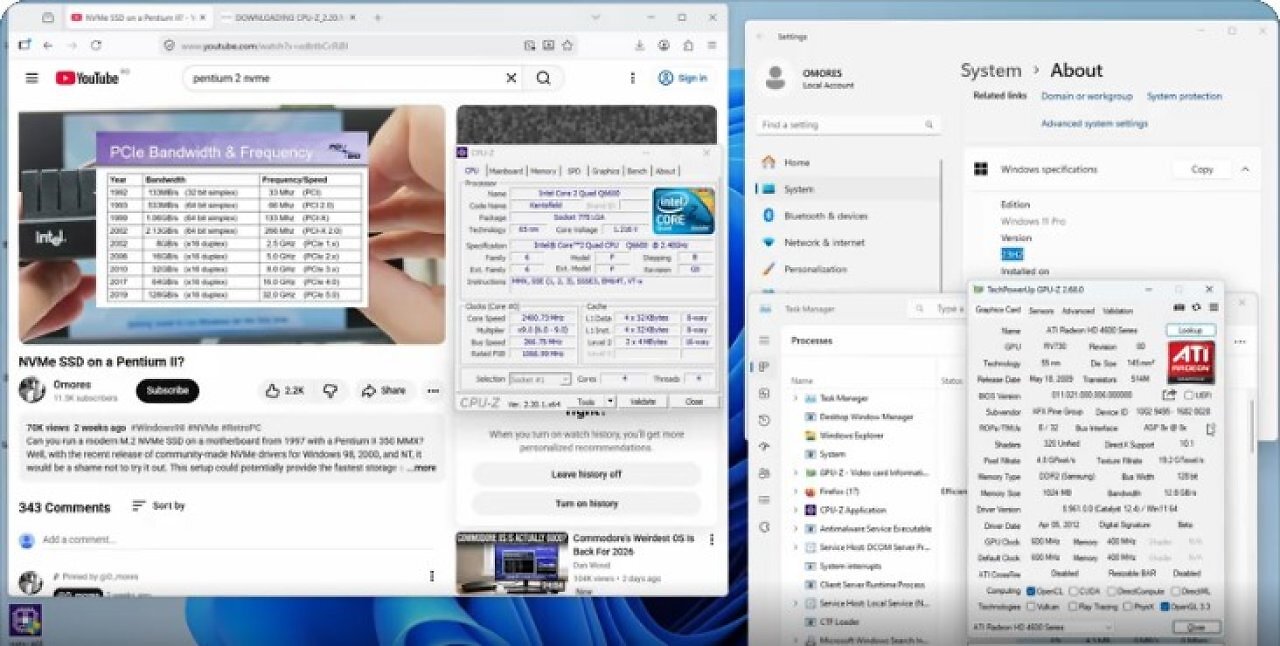This screenshot has width=1280, height=646.
Task: Go to the YouTube logo home link
Action: [87, 78]
